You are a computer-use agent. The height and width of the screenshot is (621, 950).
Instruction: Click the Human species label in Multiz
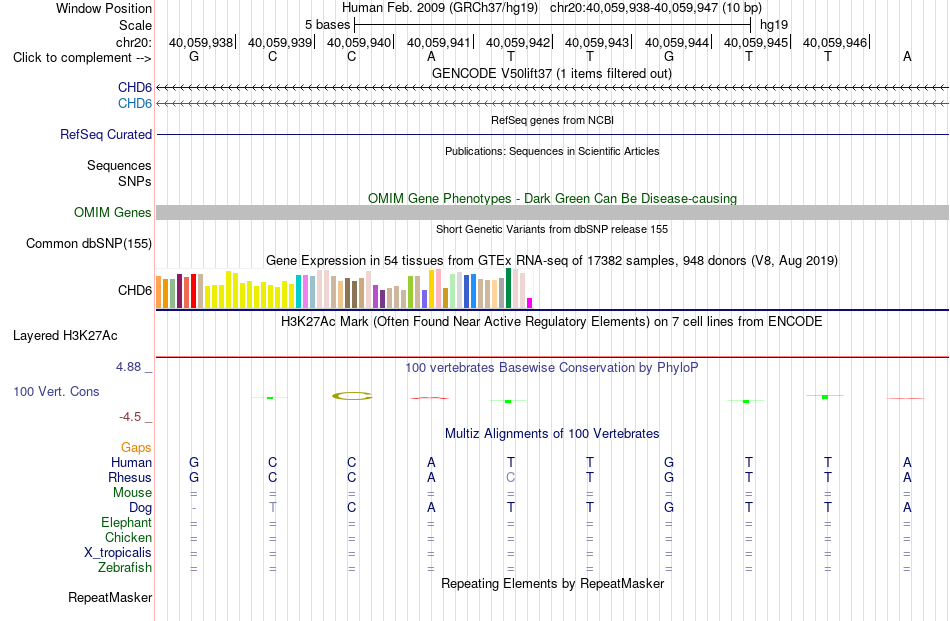pos(131,462)
